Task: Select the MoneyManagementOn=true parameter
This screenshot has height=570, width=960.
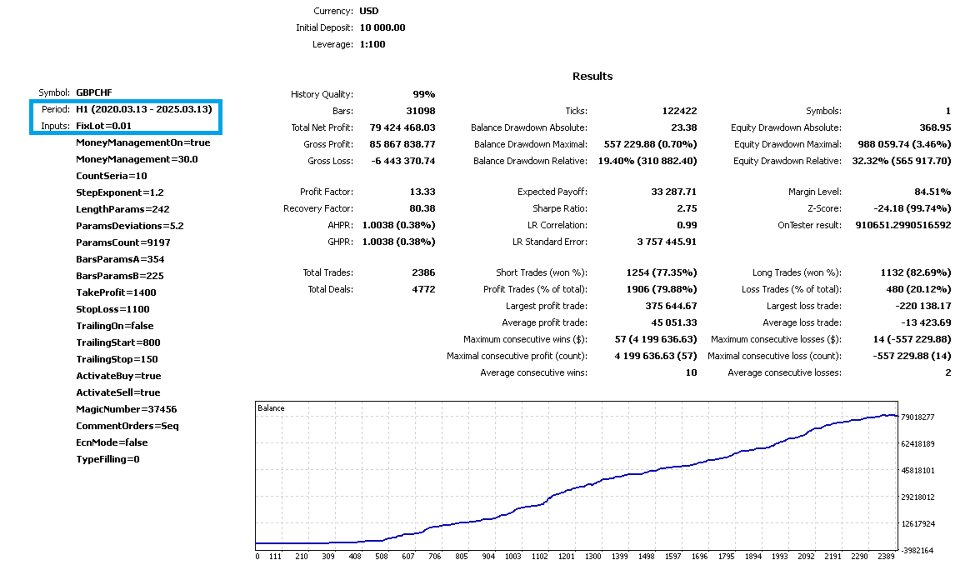Action: pyautogui.click(x=143, y=143)
